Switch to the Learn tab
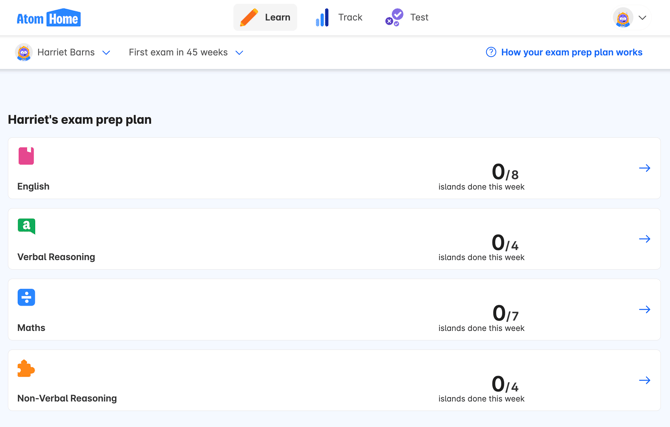The height and width of the screenshot is (427, 670). [265, 17]
